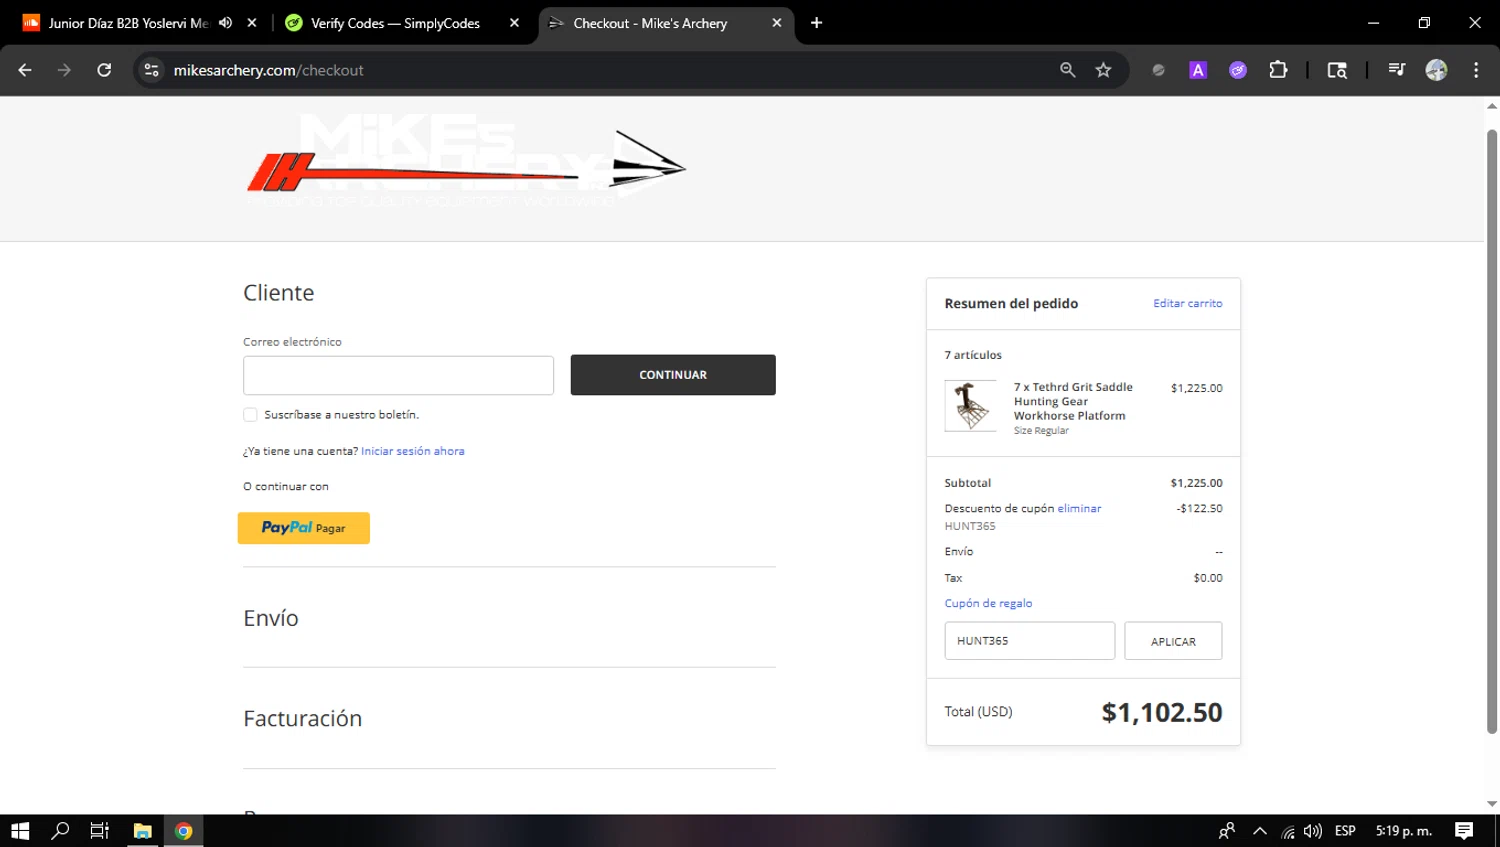This screenshot has height=847, width=1500.
Task: Check Suscríbase a nuestro boletín box
Action: pyautogui.click(x=250, y=414)
